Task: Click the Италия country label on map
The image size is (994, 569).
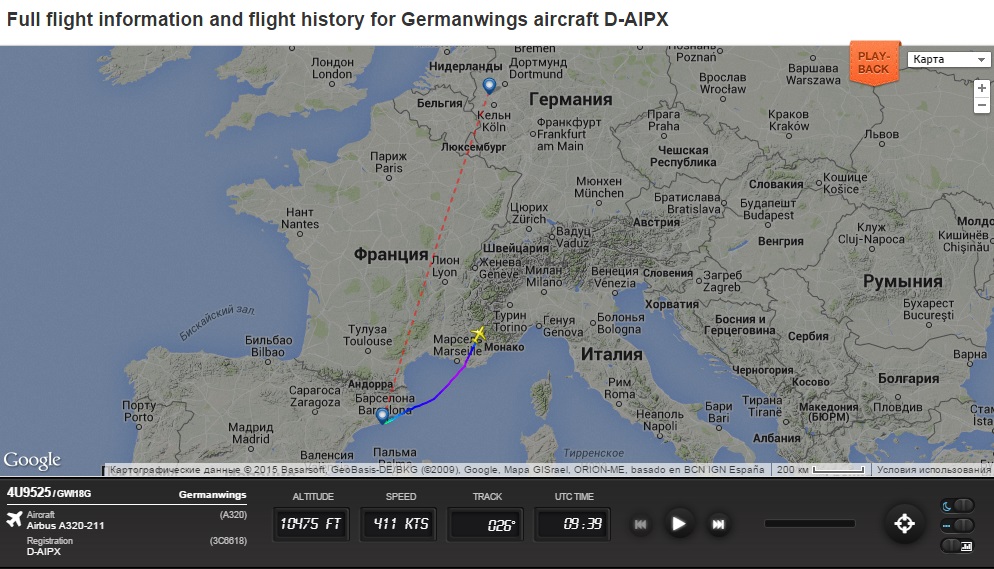Action: pos(612,354)
